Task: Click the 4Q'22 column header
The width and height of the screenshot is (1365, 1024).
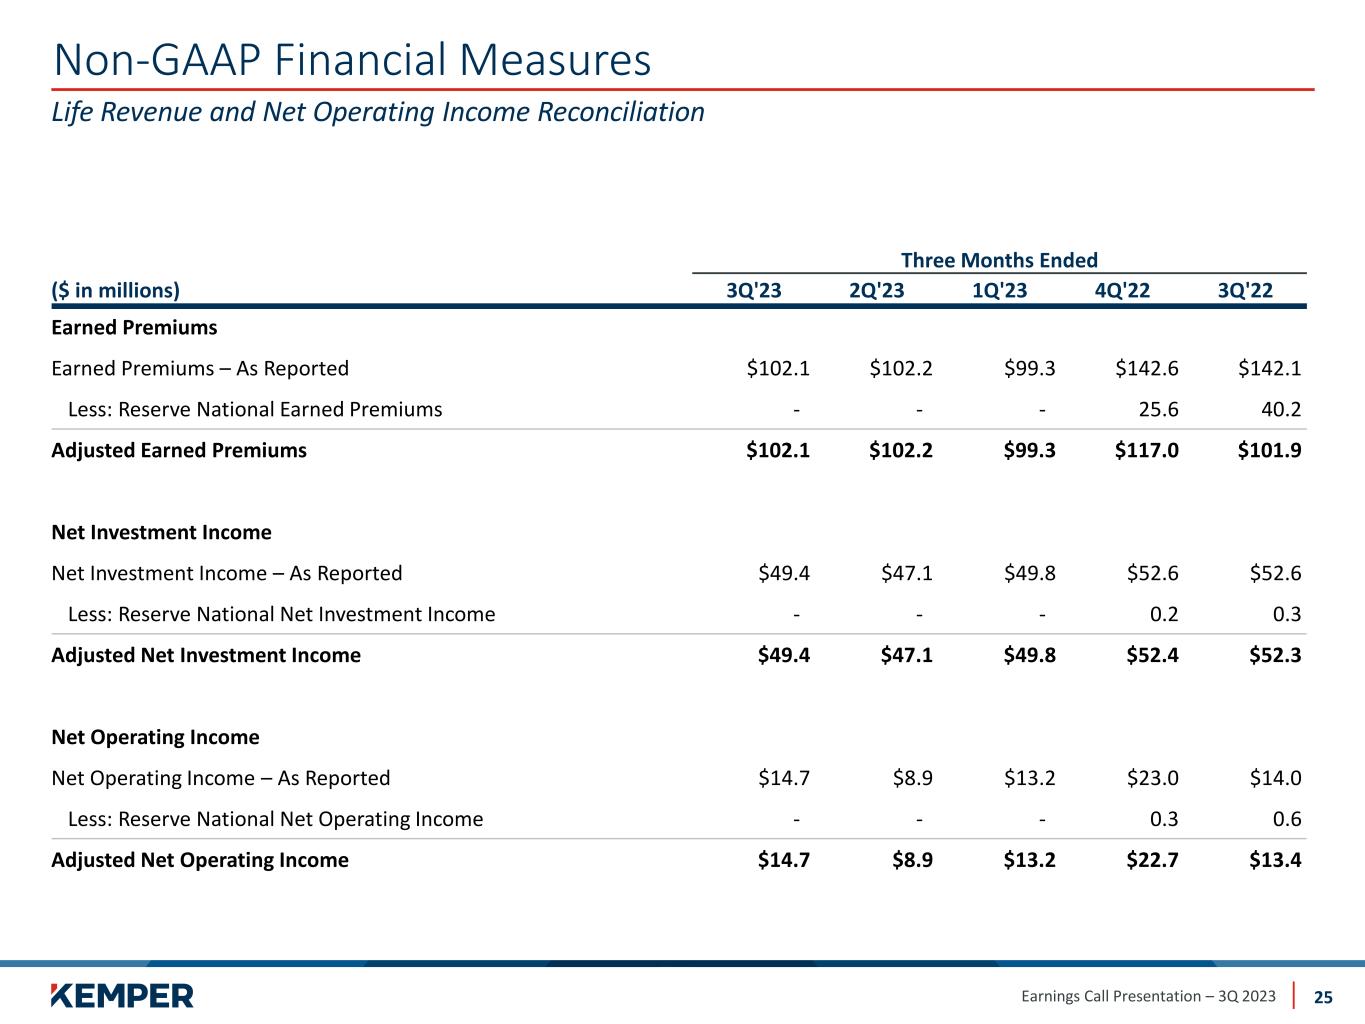Action: (1122, 290)
